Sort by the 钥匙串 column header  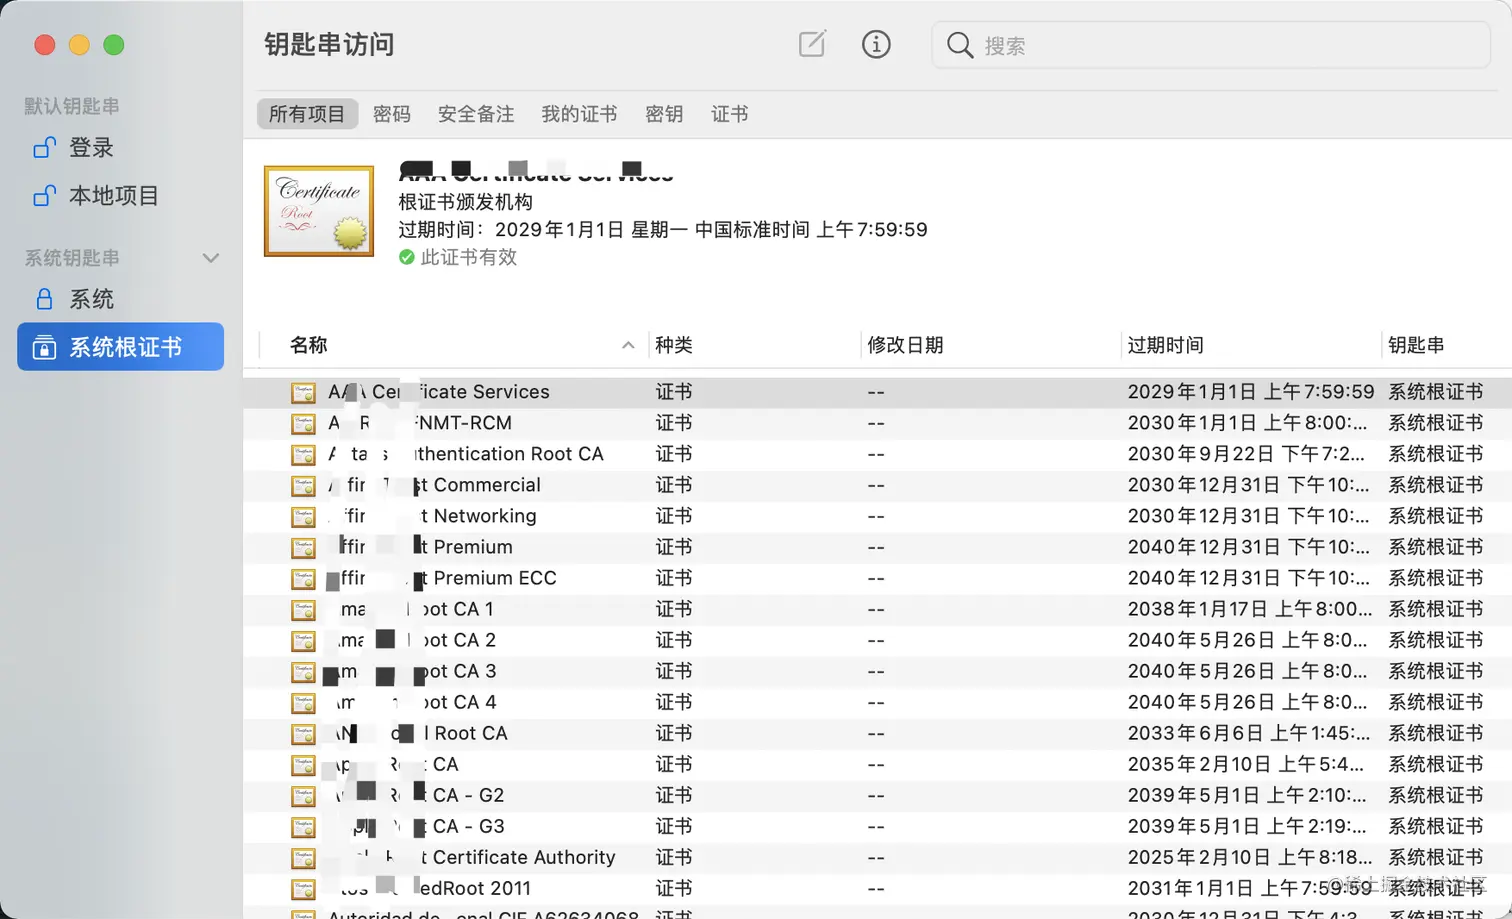coord(1416,345)
